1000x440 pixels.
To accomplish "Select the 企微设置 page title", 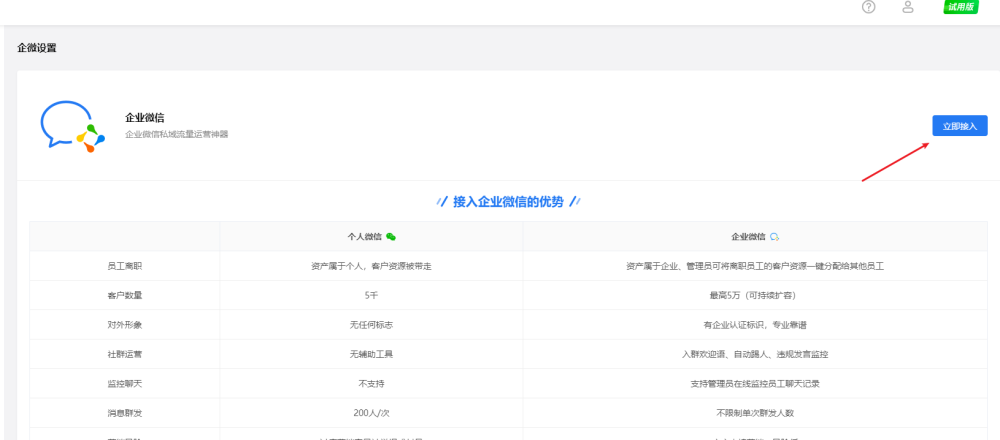I will [36, 48].
